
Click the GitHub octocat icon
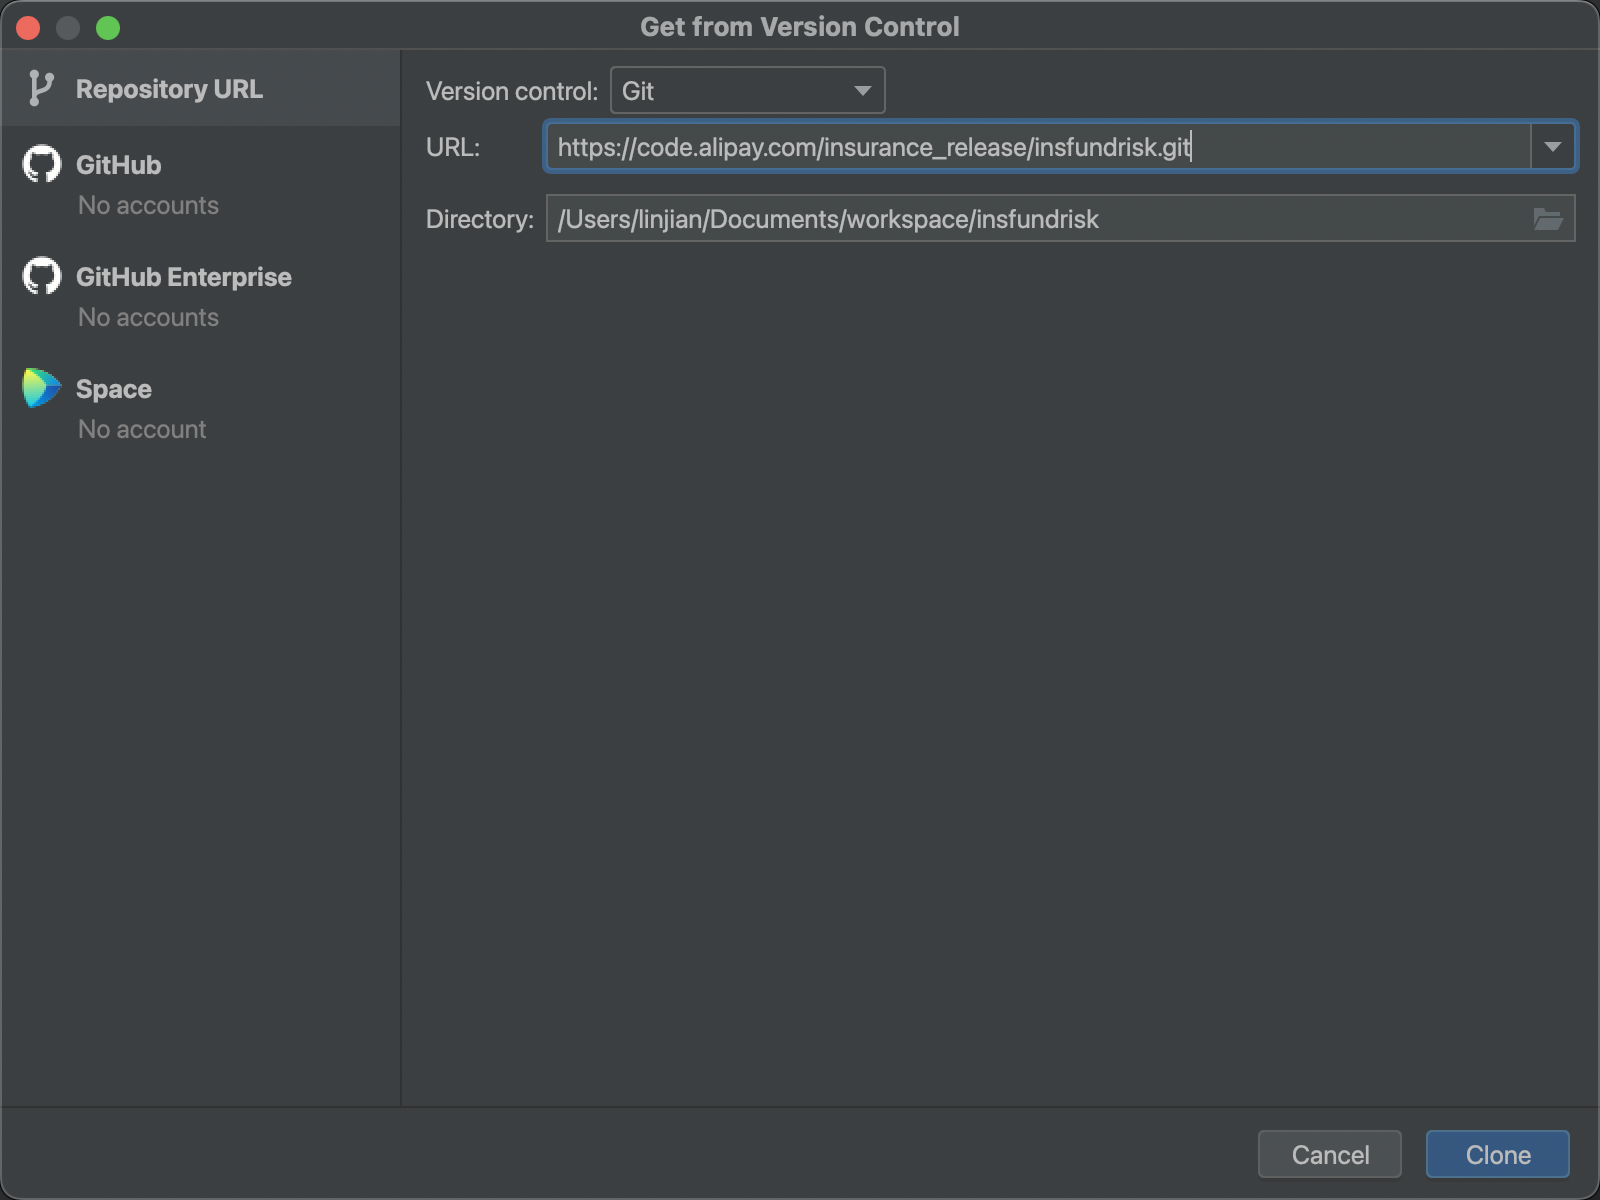click(x=42, y=164)
